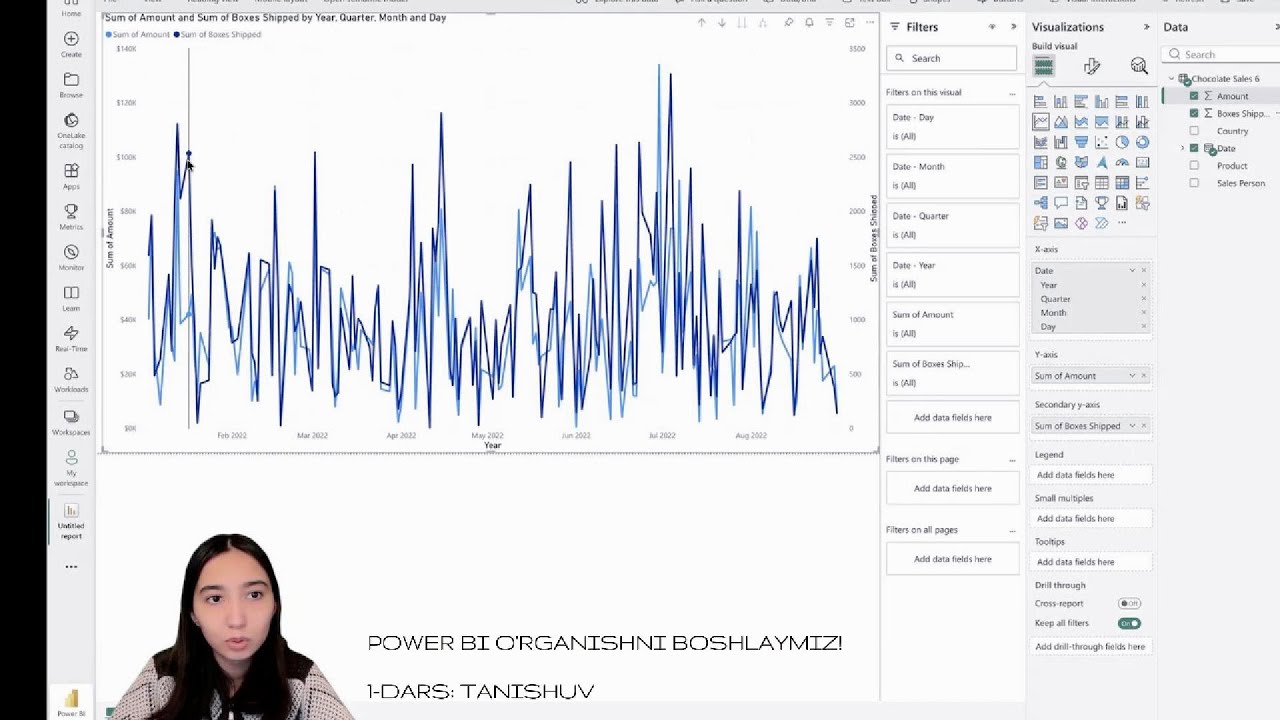Viewport: 1280px width, 720px height.
Task: Open the Learn center
Action: tap(71, 299)
